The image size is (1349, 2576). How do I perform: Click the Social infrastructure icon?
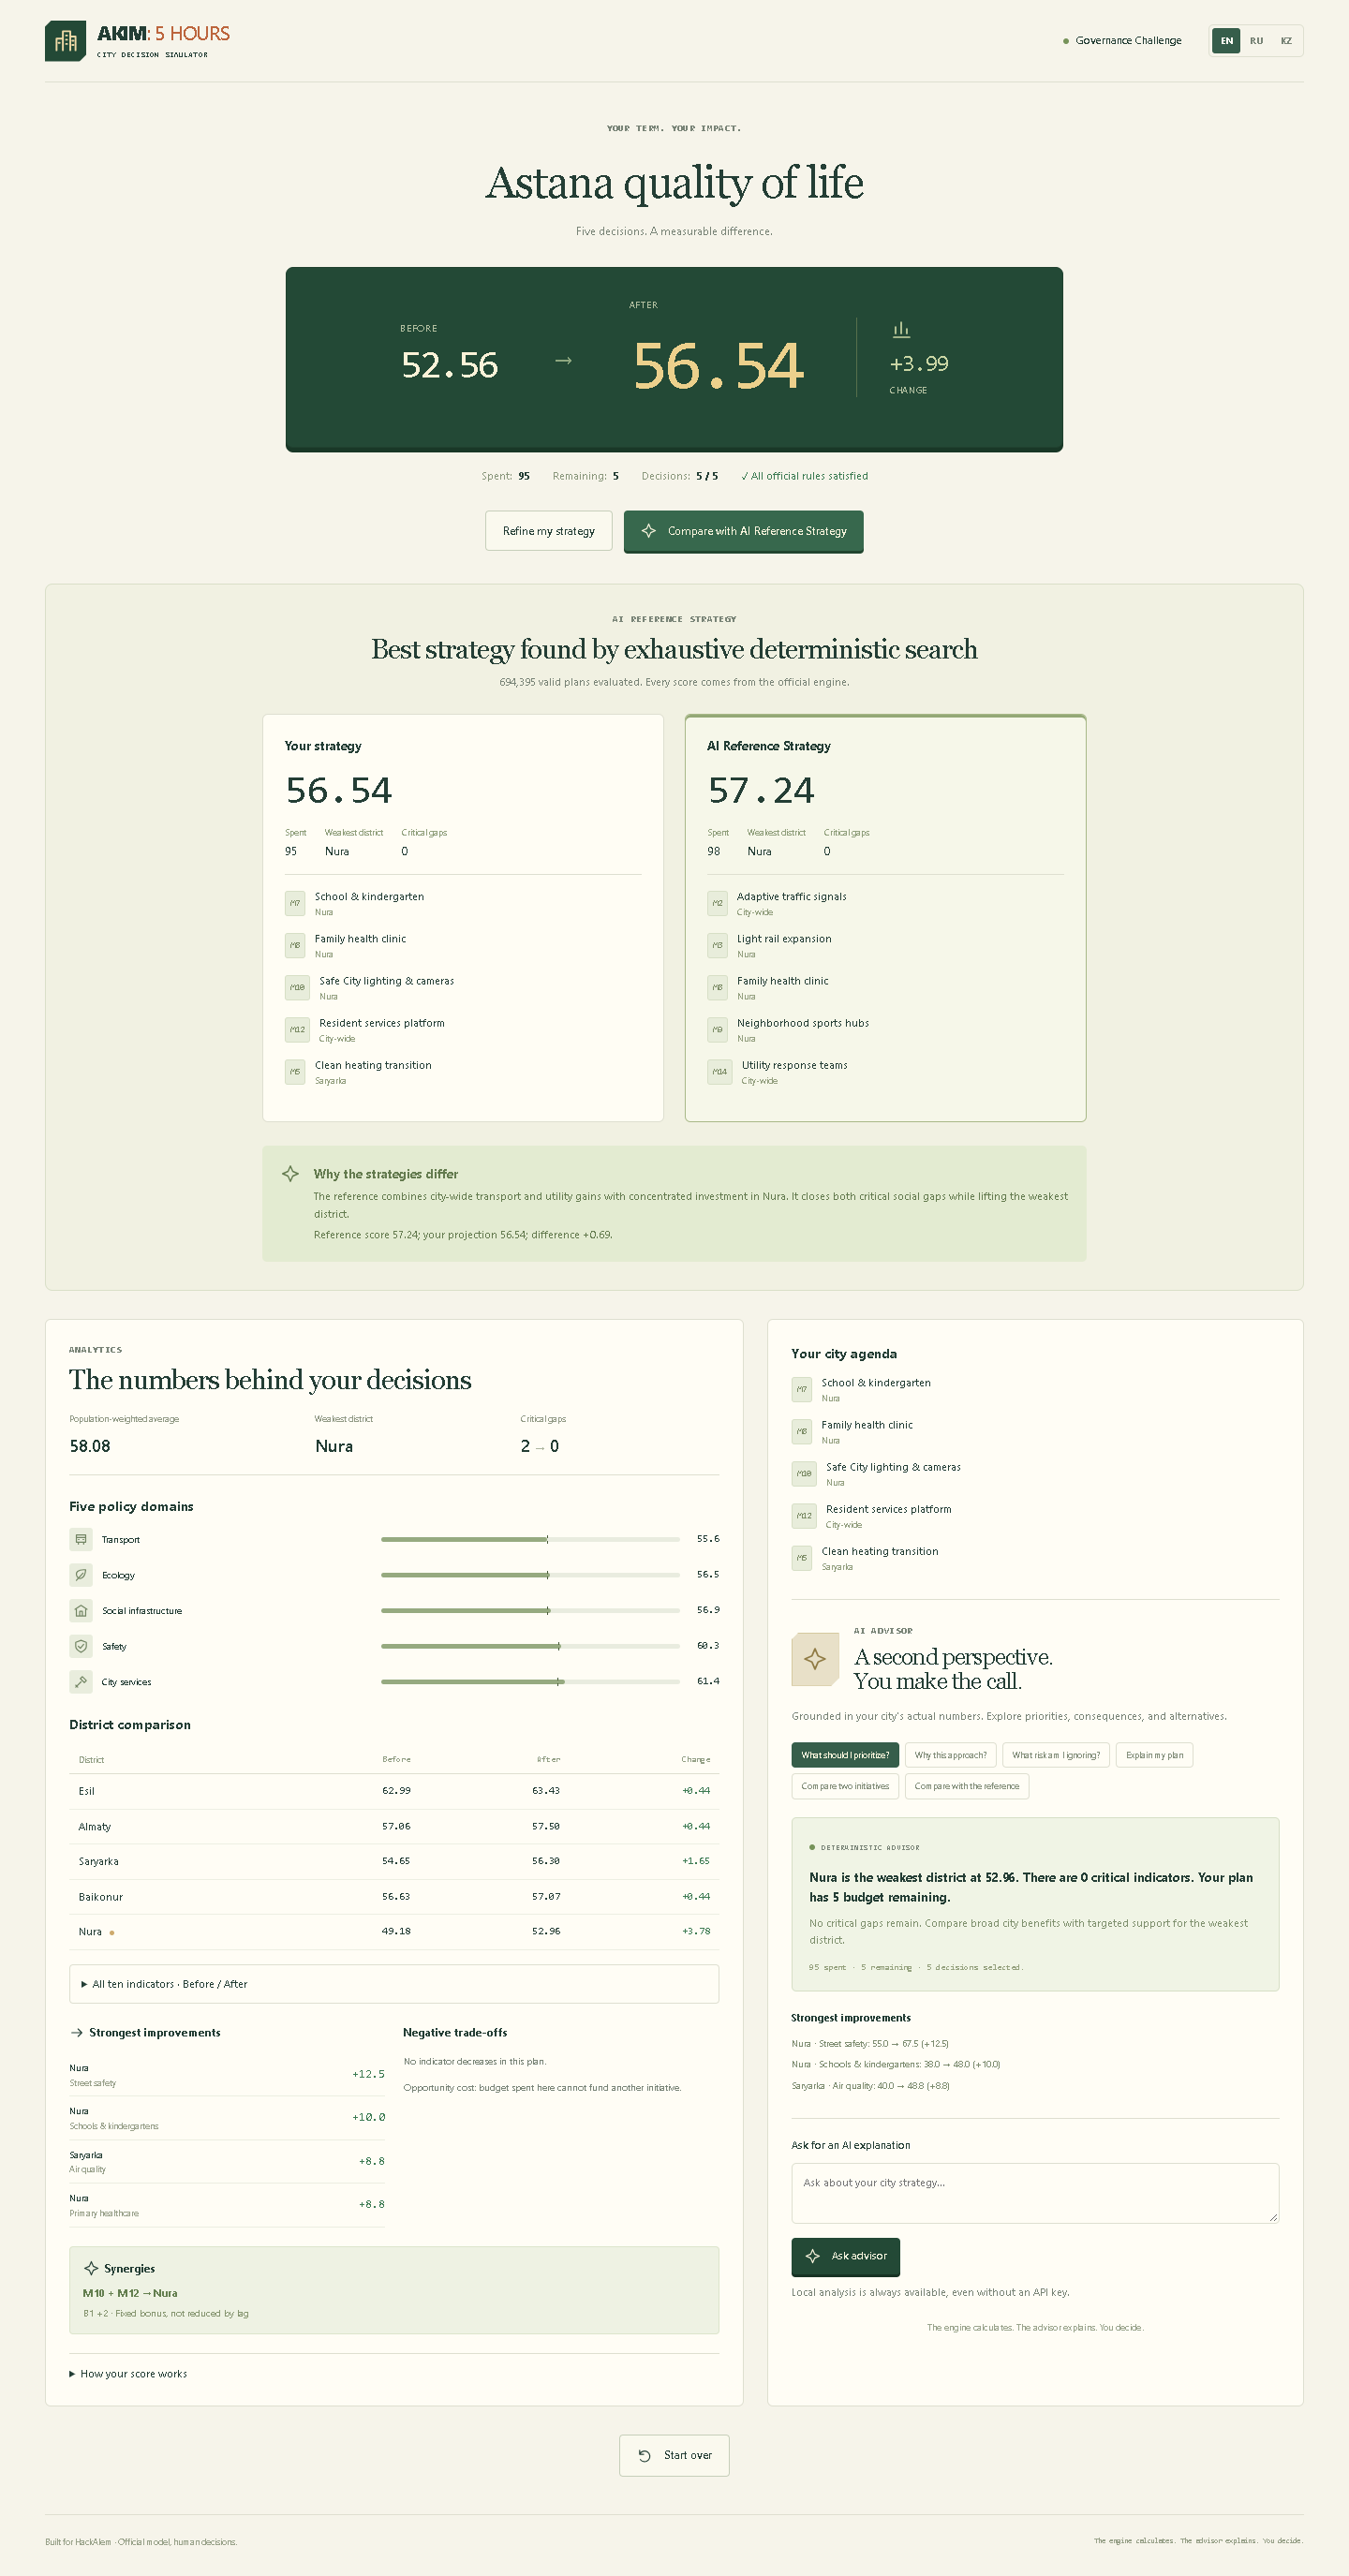click(81, 1610)
